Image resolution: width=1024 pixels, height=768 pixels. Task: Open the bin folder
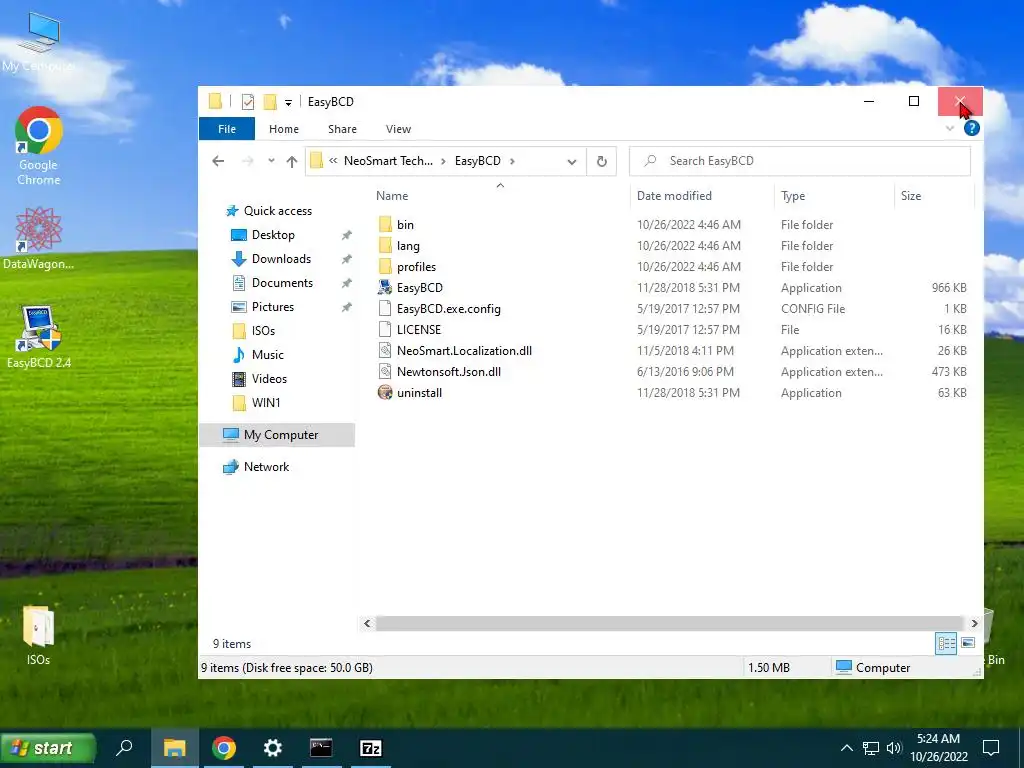(405, 225)
